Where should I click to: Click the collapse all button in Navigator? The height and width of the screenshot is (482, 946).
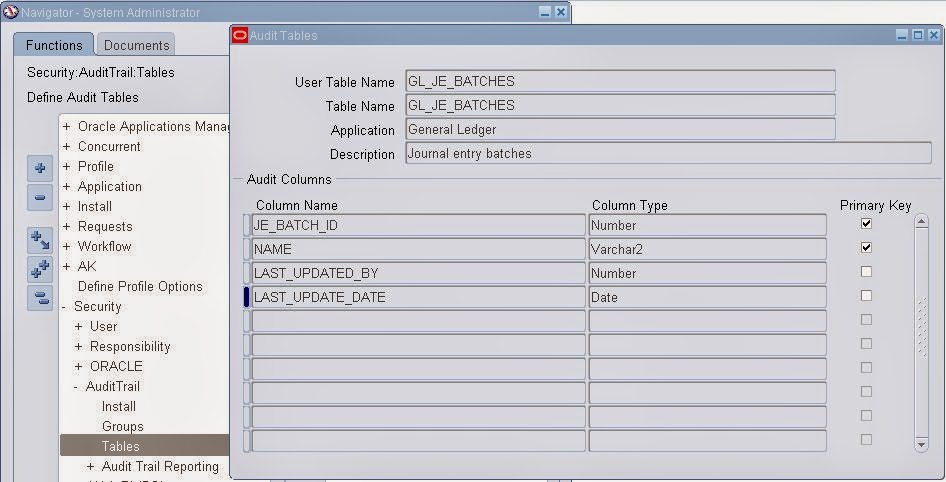click(x=40, y=298)
